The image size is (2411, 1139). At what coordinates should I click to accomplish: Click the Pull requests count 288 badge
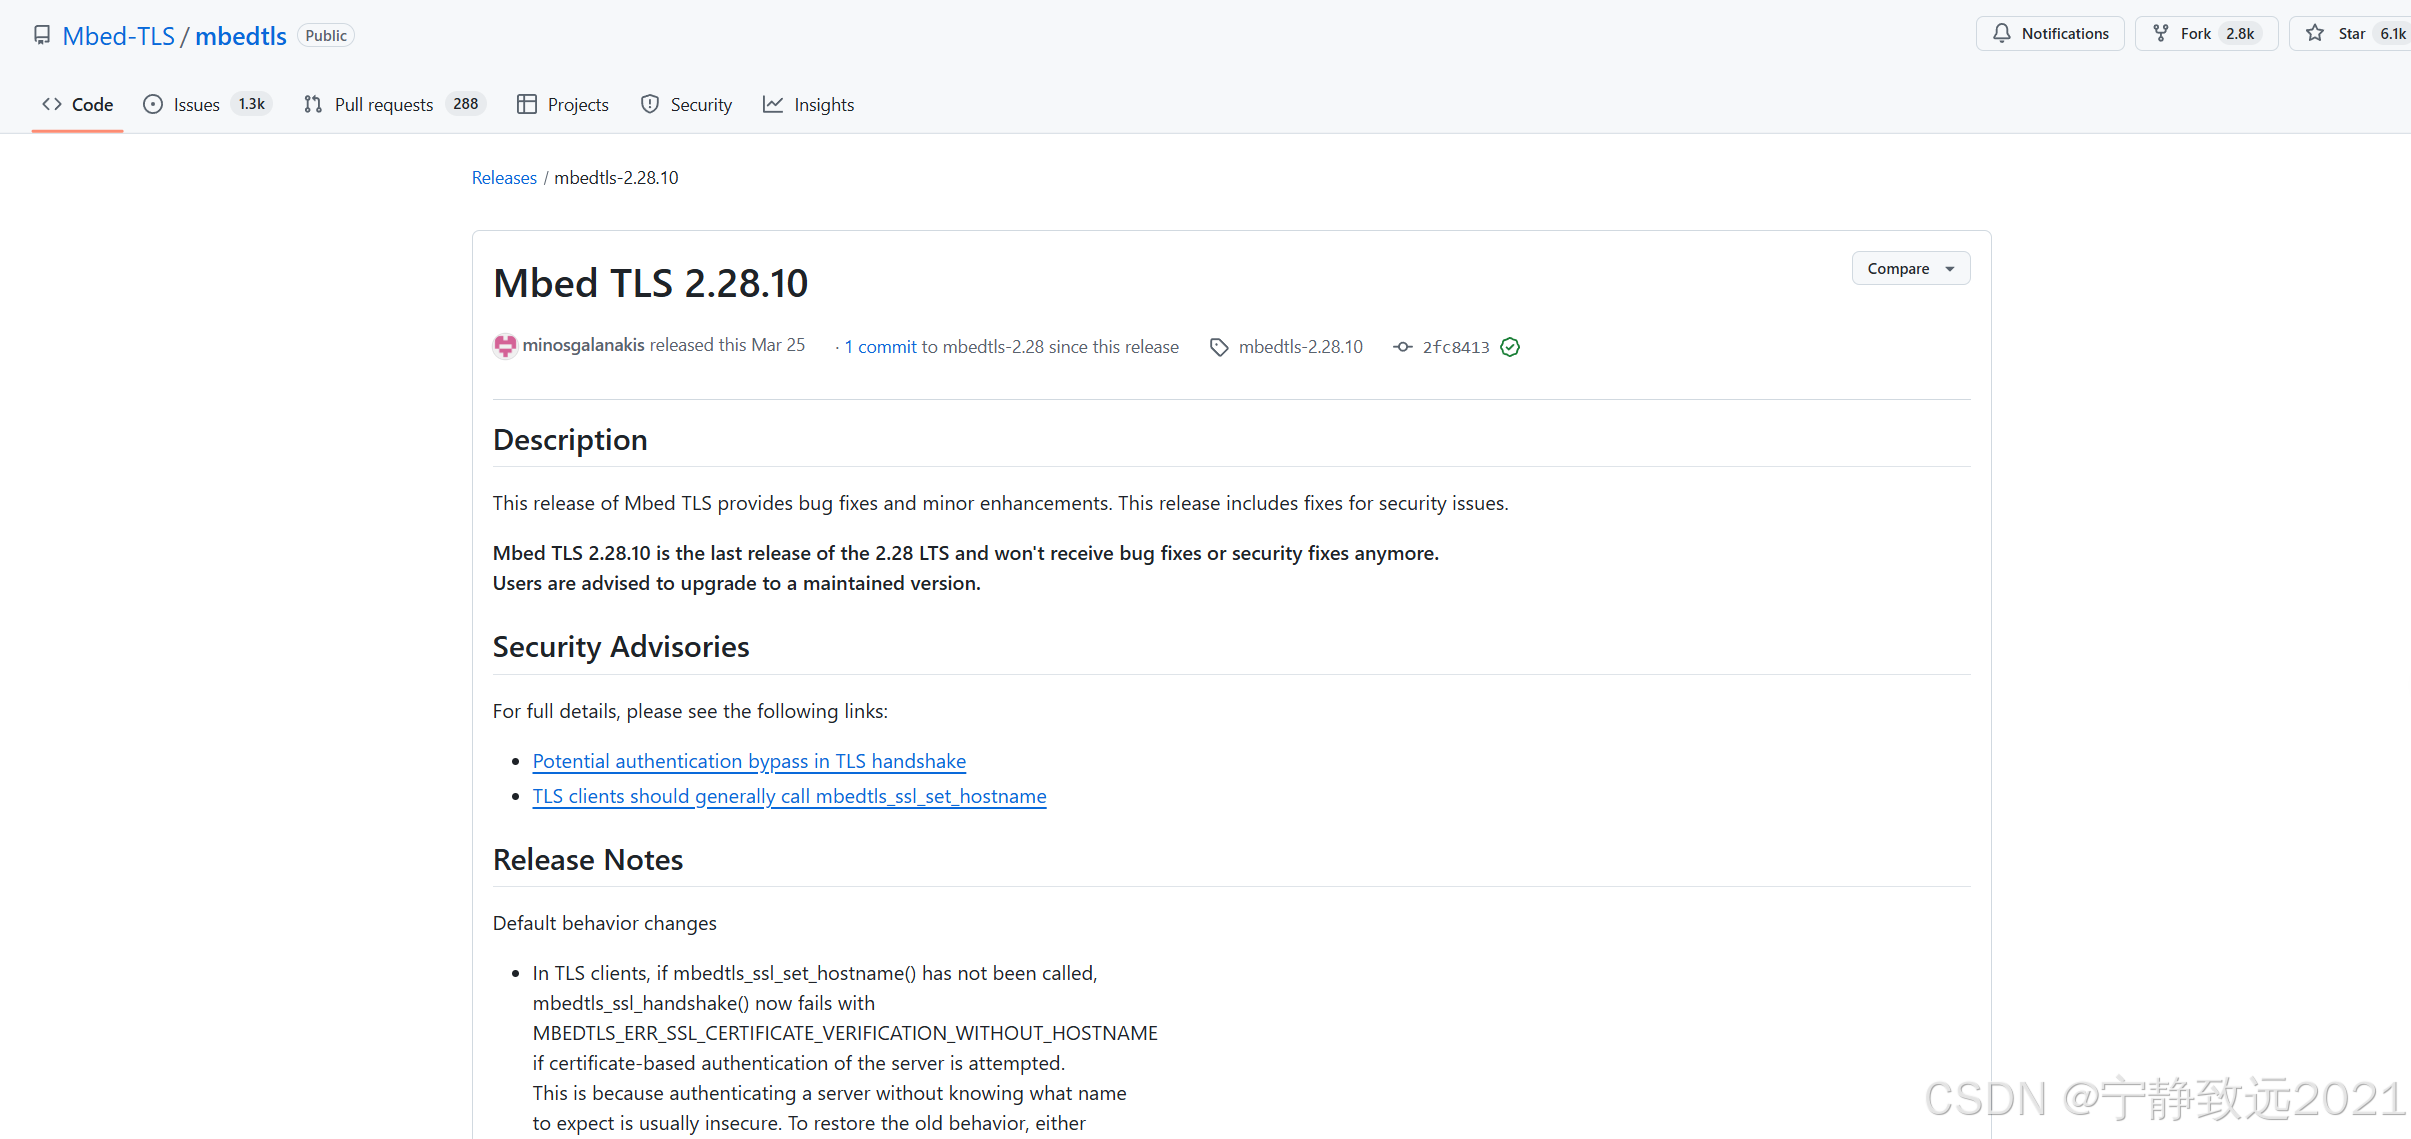pyautogui.click(x=465, y=104)
